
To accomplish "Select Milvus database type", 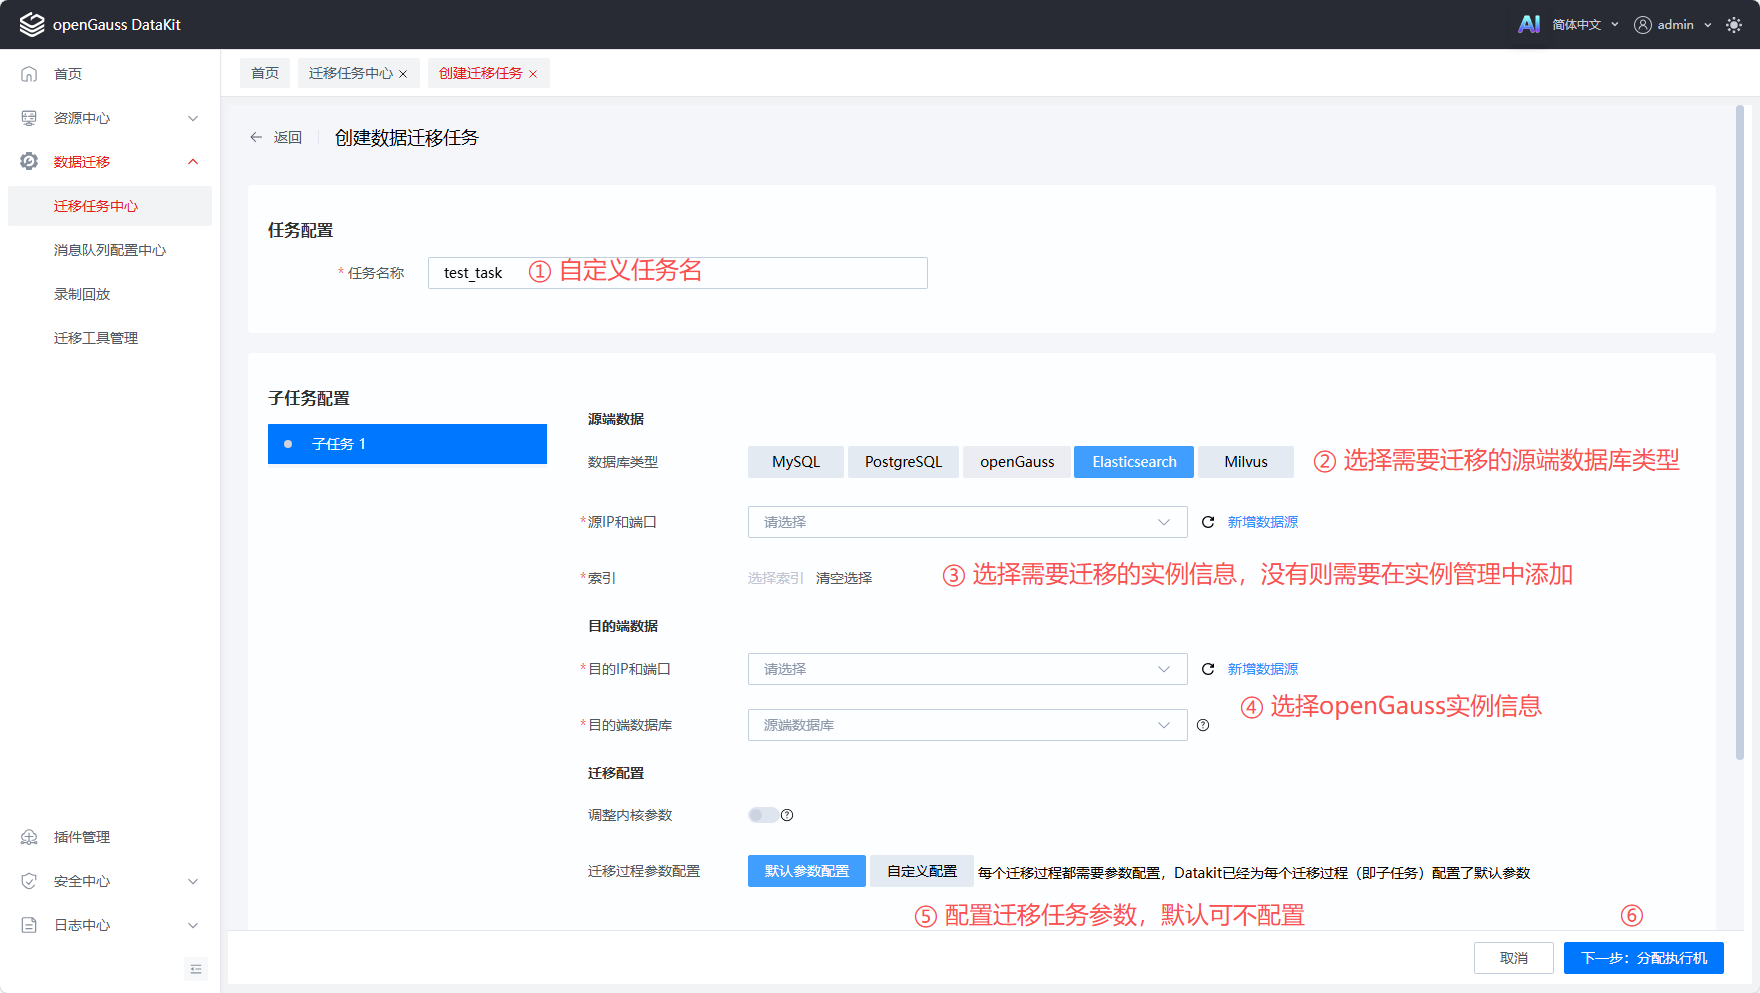I will pos(1246,462).
